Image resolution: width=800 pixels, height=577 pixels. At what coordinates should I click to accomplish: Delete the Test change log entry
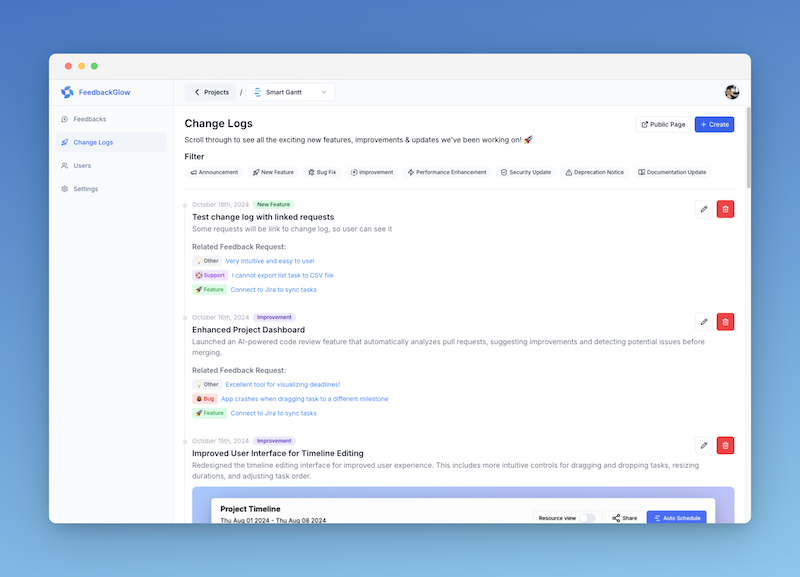725,209
